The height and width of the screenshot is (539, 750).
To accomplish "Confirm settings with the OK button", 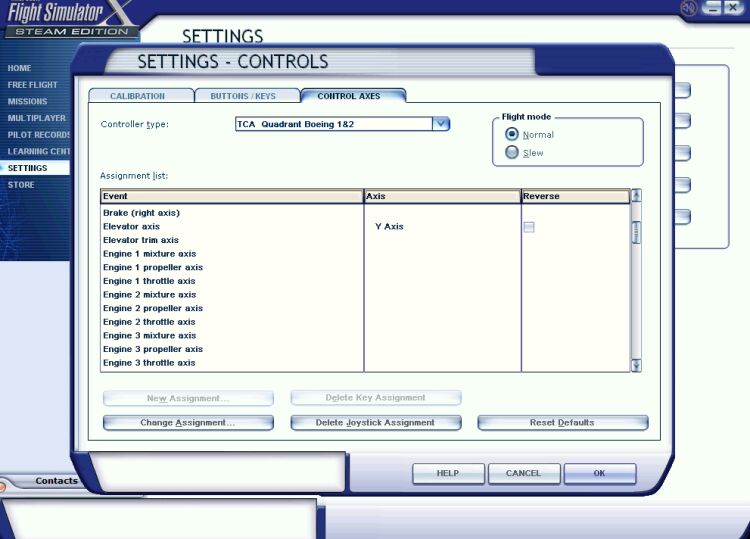I will [600, 473].
